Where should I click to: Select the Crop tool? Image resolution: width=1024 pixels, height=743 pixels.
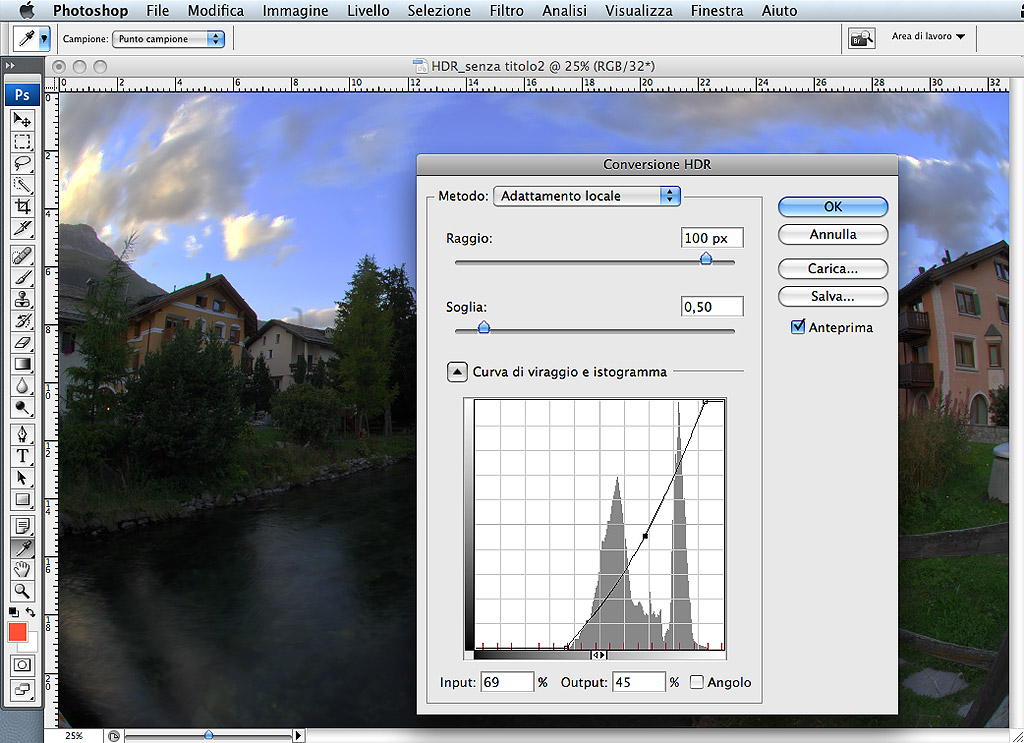click(22, 207)
